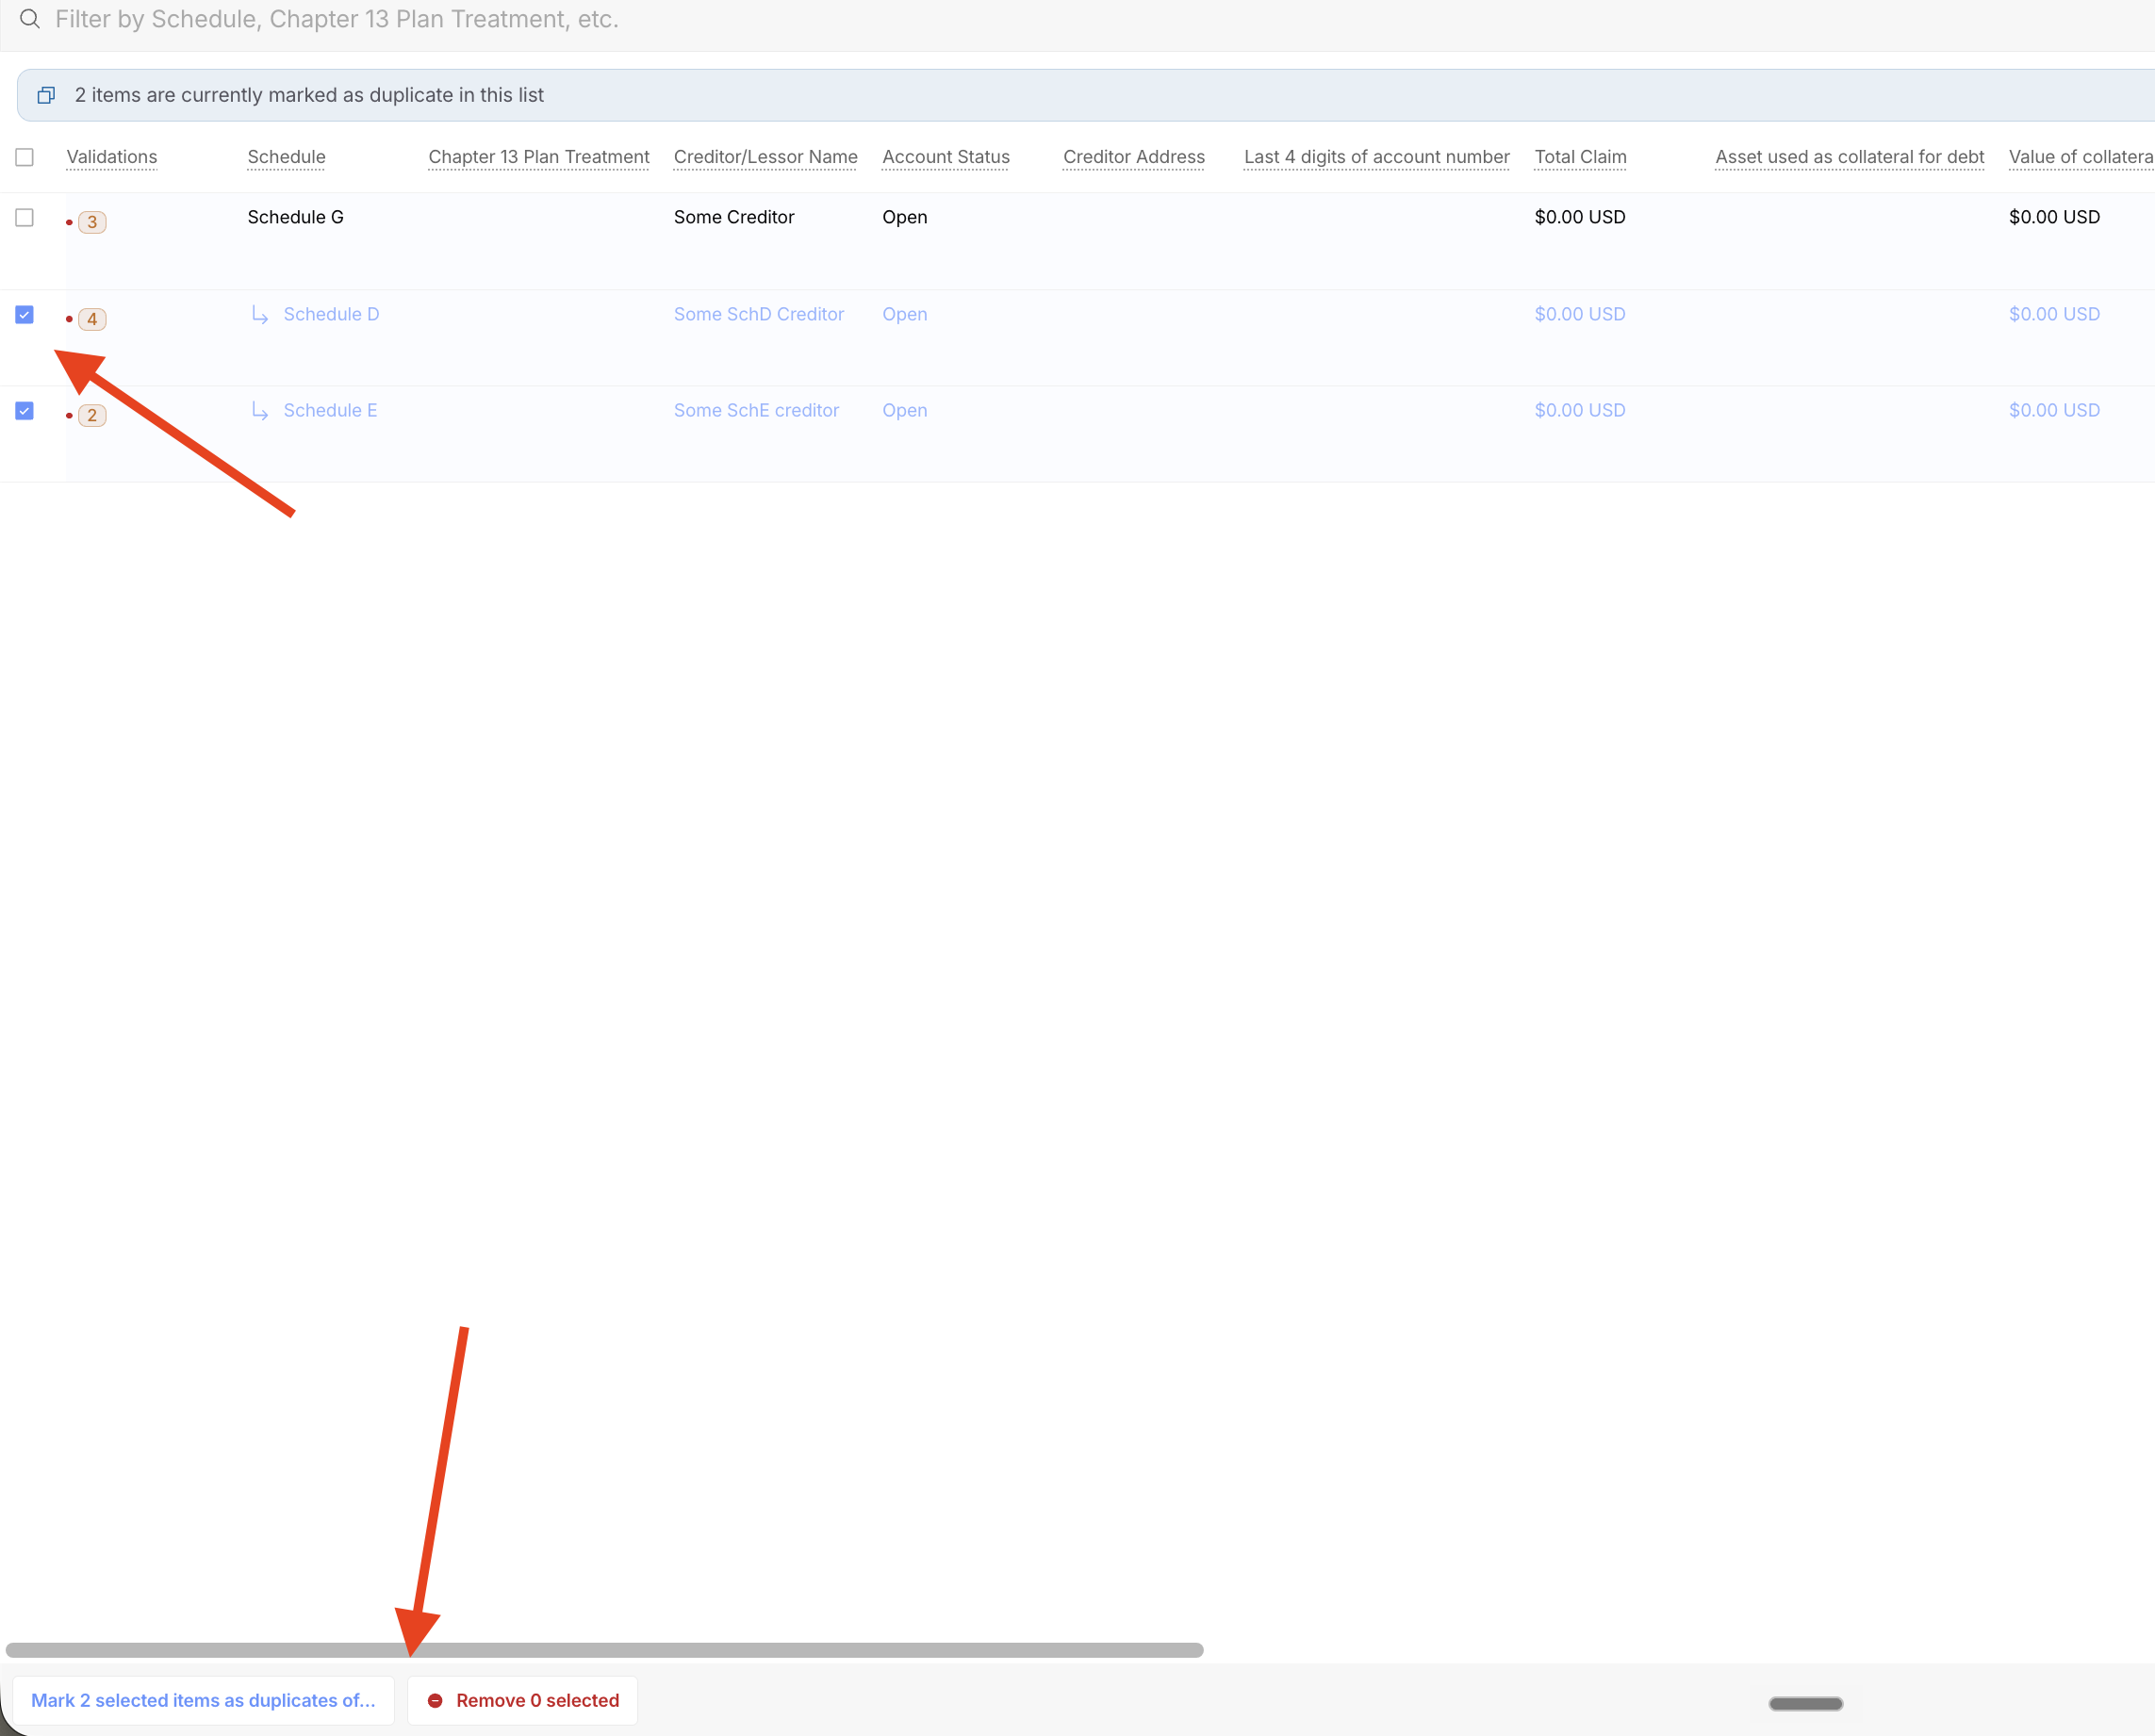Click the Value of collateral header

2081,157
